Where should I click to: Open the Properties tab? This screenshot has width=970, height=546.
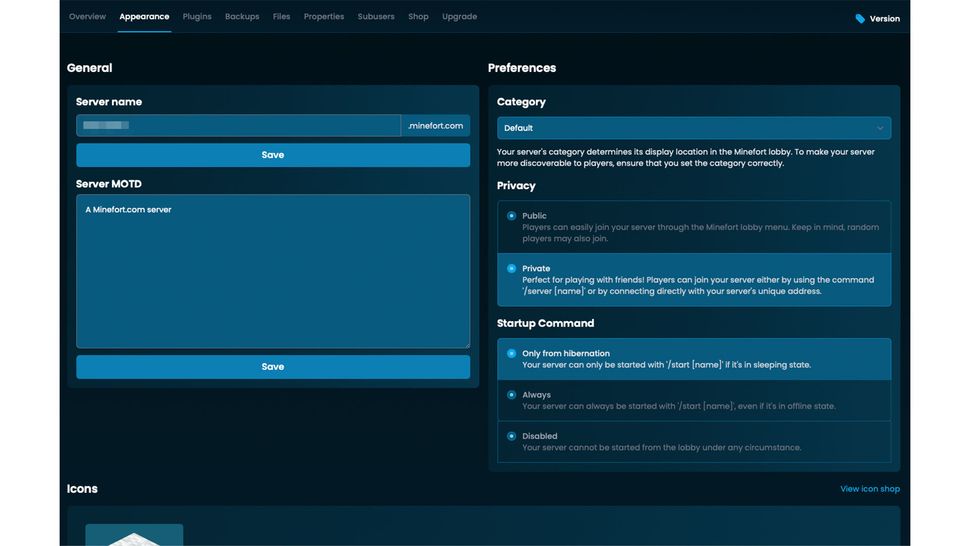pyautogui.click(x=324, y=17)
